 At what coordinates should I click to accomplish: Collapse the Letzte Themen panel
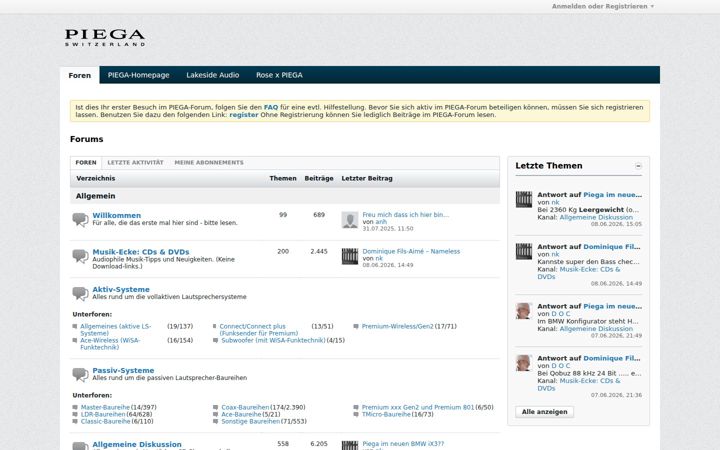pos(638,166)
